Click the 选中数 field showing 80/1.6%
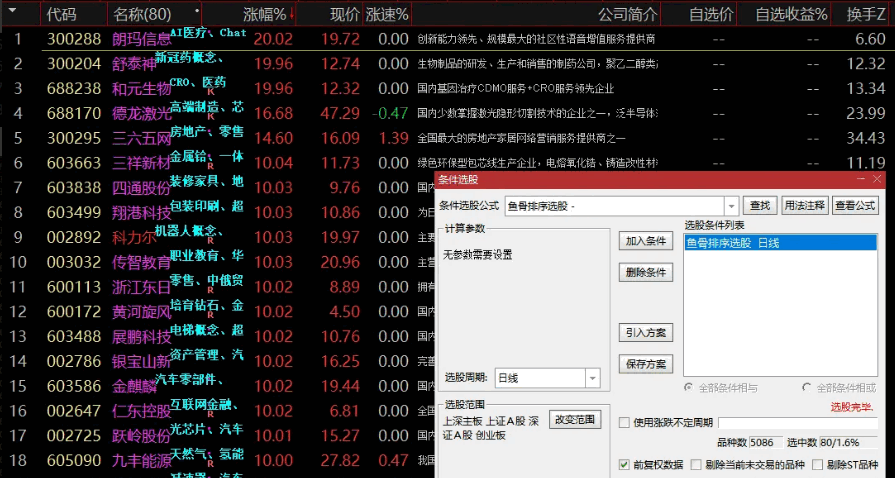The image size is (895, 478). coord(847,443)
